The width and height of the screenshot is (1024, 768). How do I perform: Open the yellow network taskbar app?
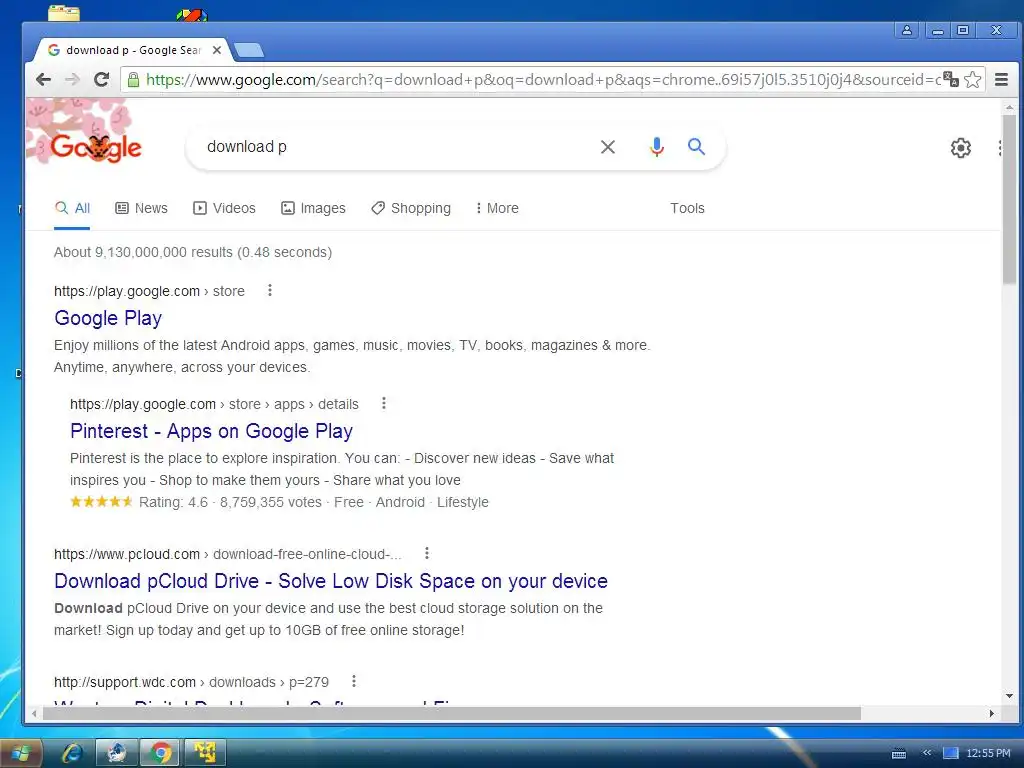[x=204, y=753]
